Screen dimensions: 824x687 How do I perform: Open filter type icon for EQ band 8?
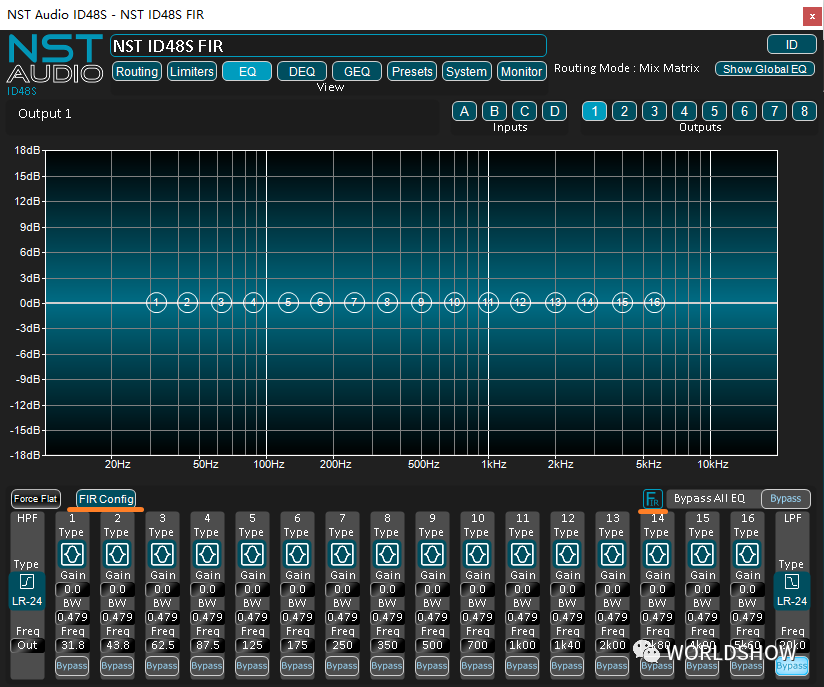(x=387, y=555)
